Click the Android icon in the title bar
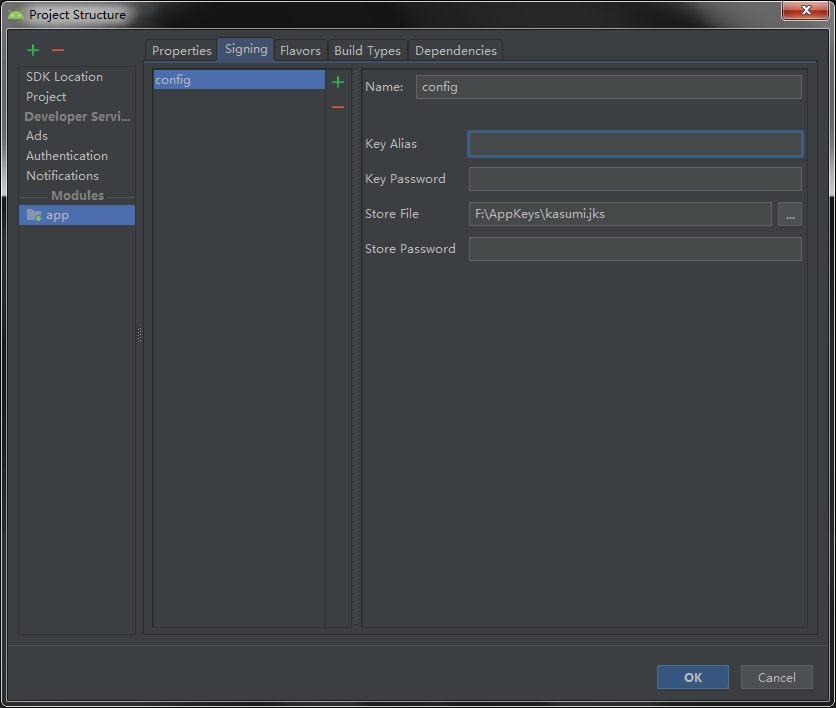The width and height of the screenshot is (836, 708). pos(12,14)
